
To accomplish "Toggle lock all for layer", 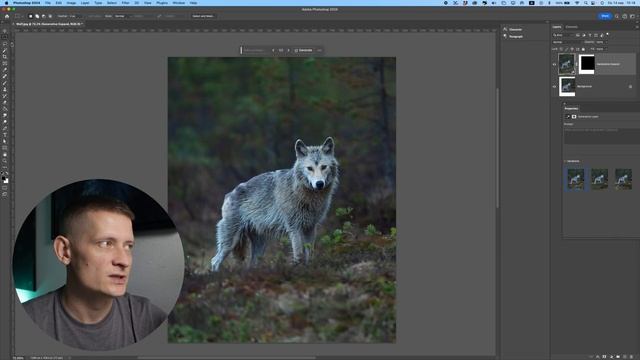I will pos(583,49).
